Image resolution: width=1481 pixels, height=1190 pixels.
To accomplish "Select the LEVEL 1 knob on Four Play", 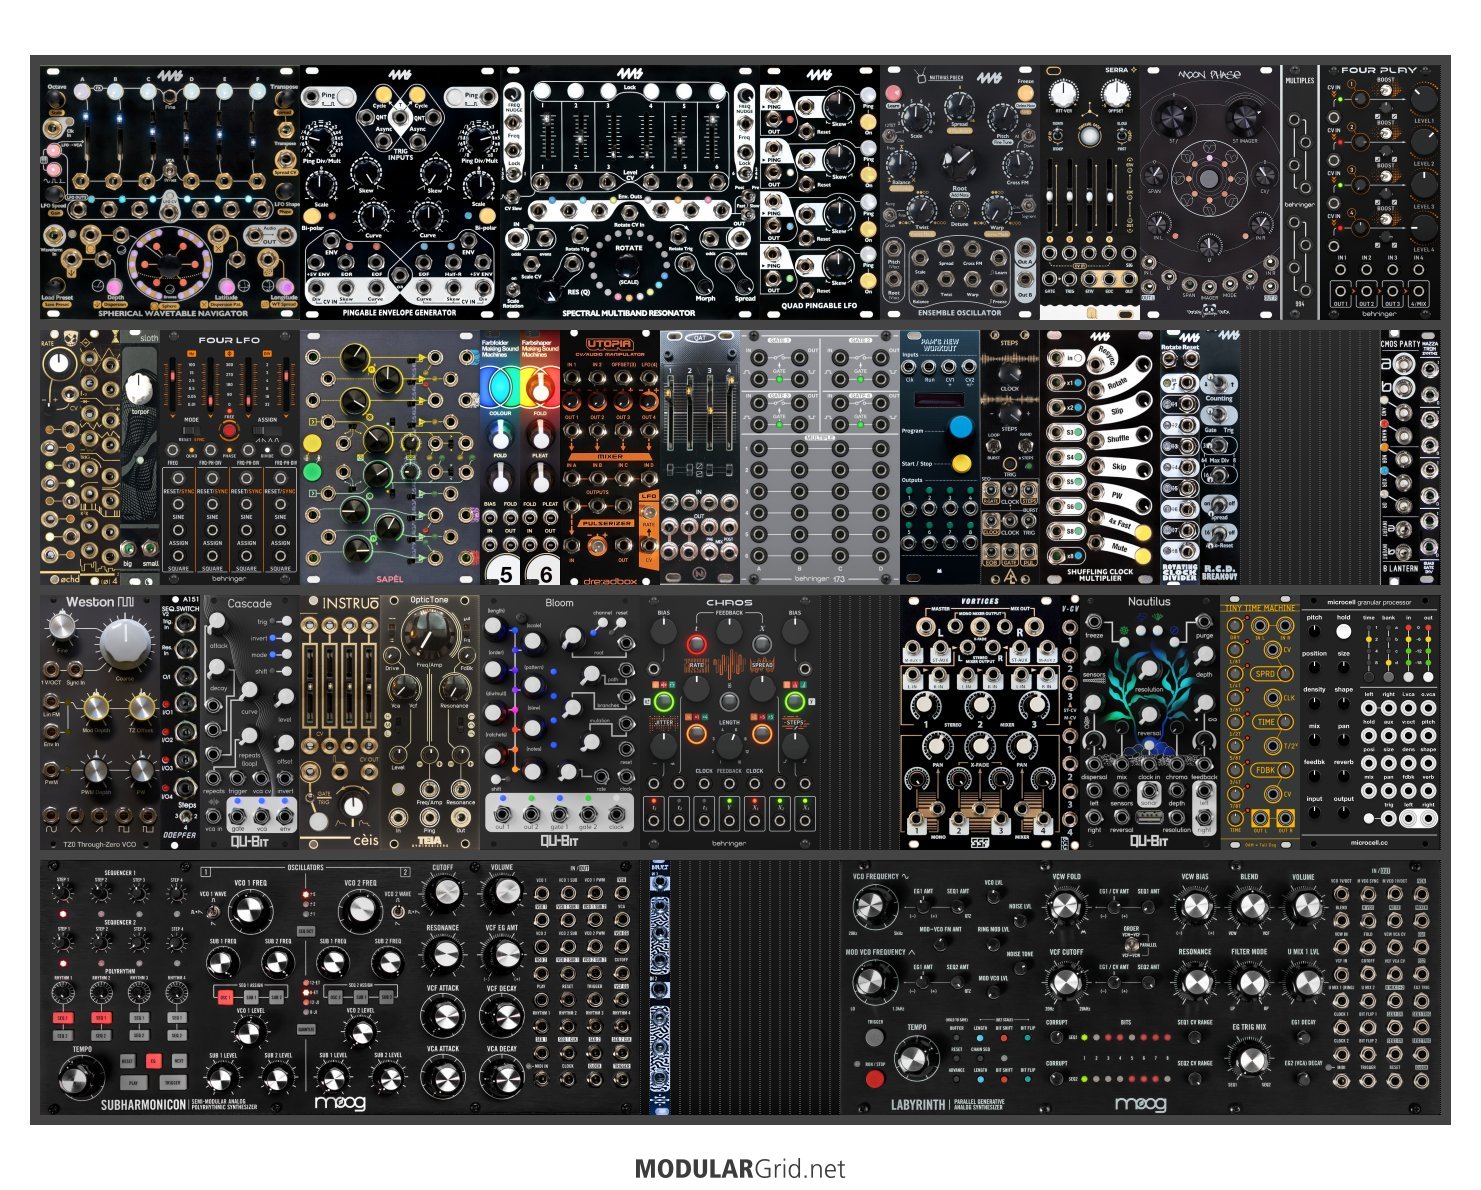I will pyautogui.click(x=1423, y=99).
